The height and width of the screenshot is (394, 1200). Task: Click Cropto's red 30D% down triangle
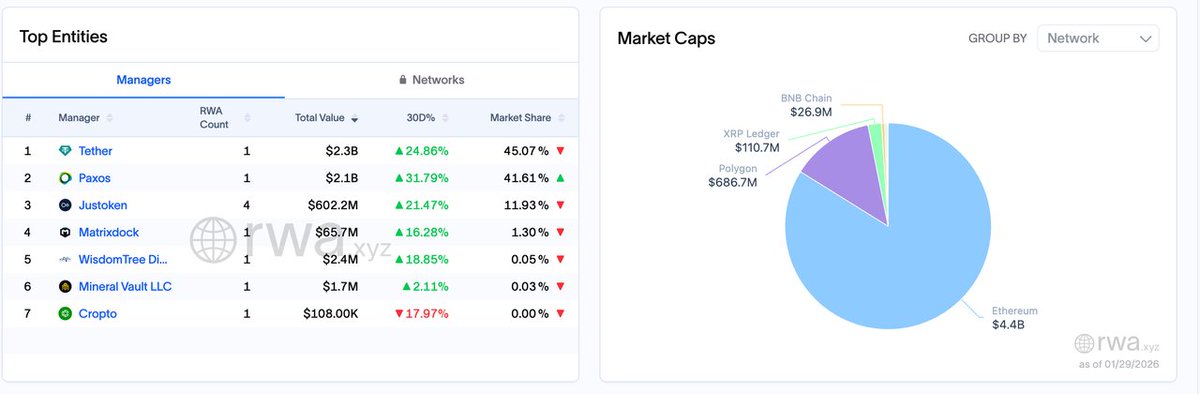pos(398,313)
